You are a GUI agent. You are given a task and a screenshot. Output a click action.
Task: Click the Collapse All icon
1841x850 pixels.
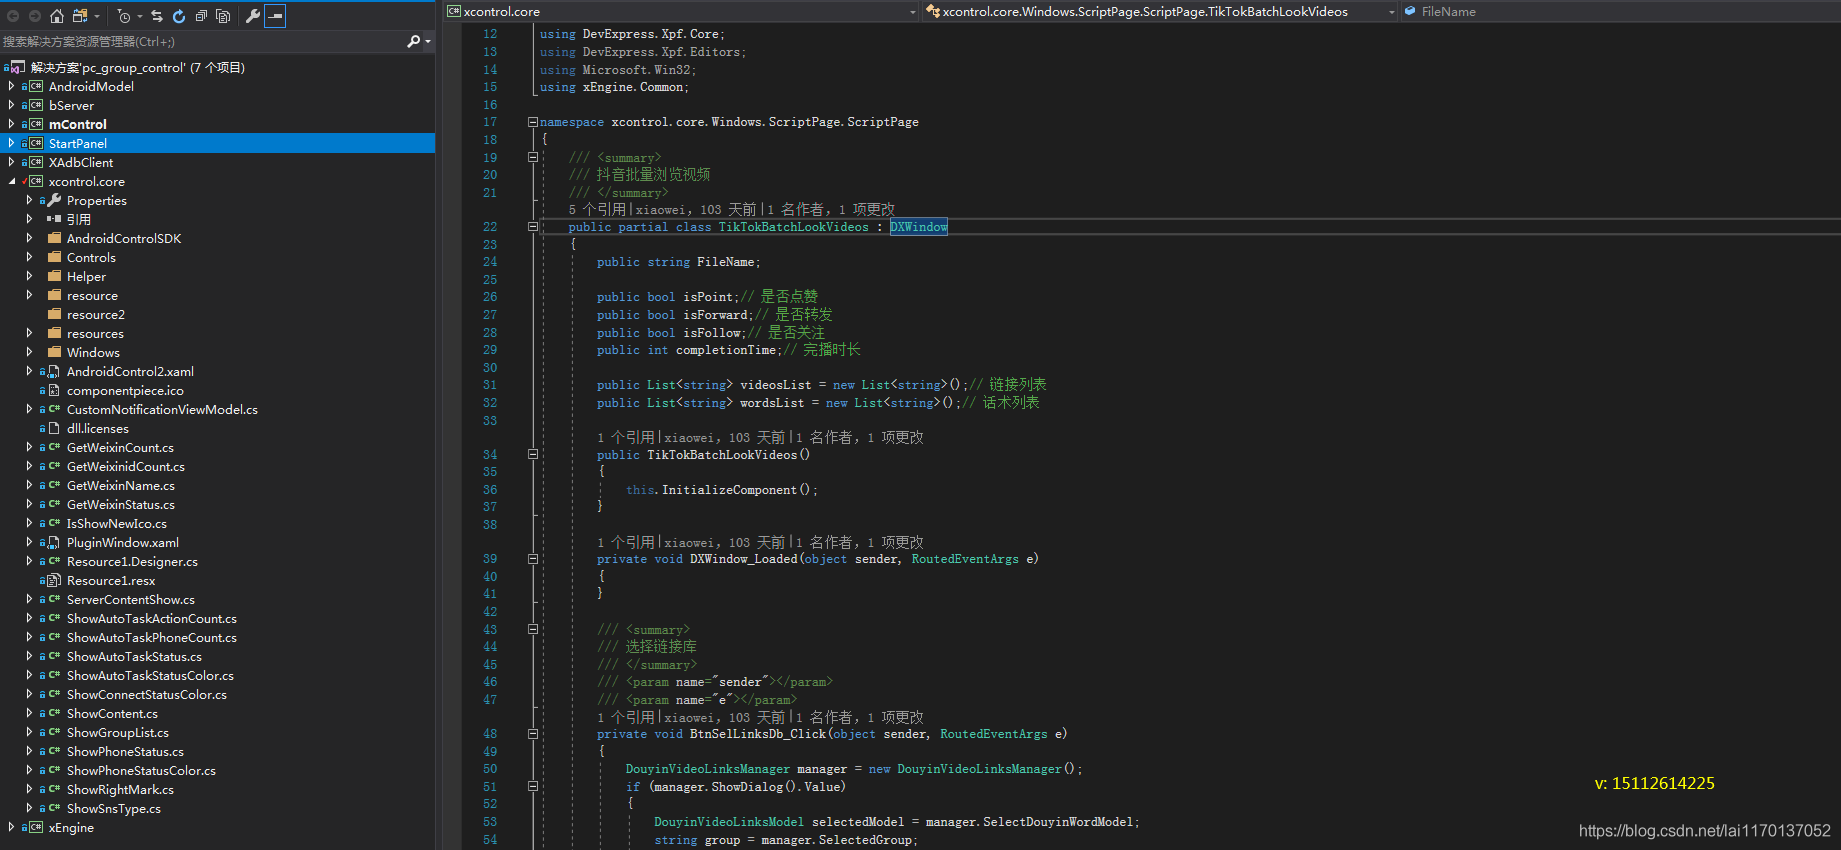click(201, 16)
